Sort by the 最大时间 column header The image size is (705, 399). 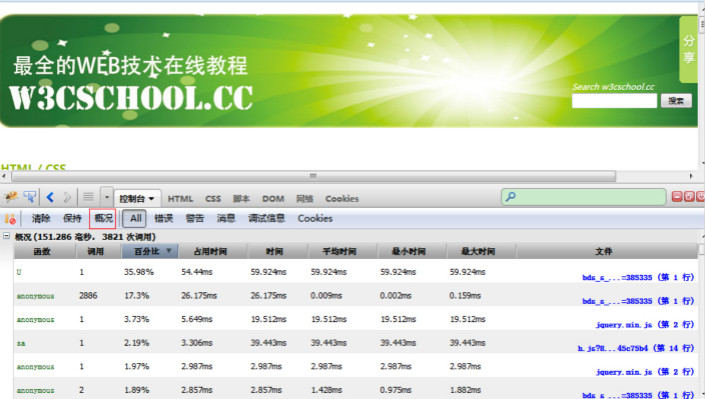tap(481, 251)
